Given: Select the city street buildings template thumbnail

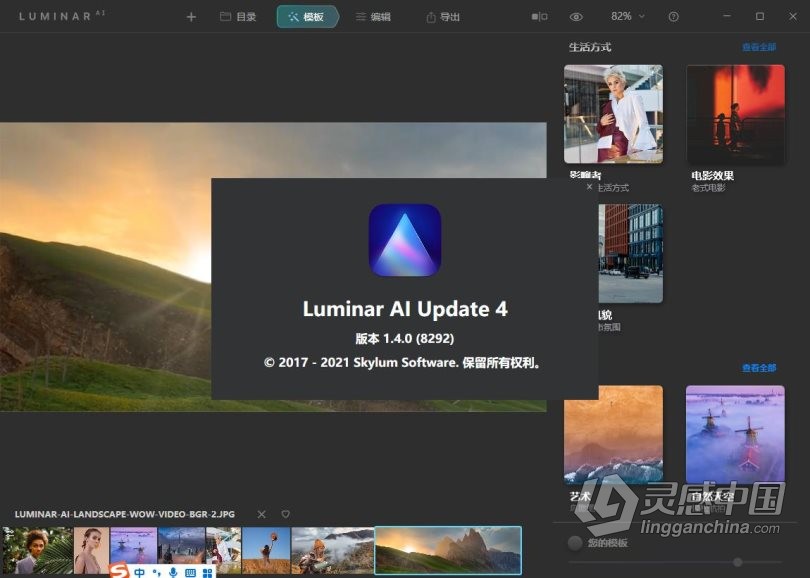Looking at the screenshot, I should (631, 253).
